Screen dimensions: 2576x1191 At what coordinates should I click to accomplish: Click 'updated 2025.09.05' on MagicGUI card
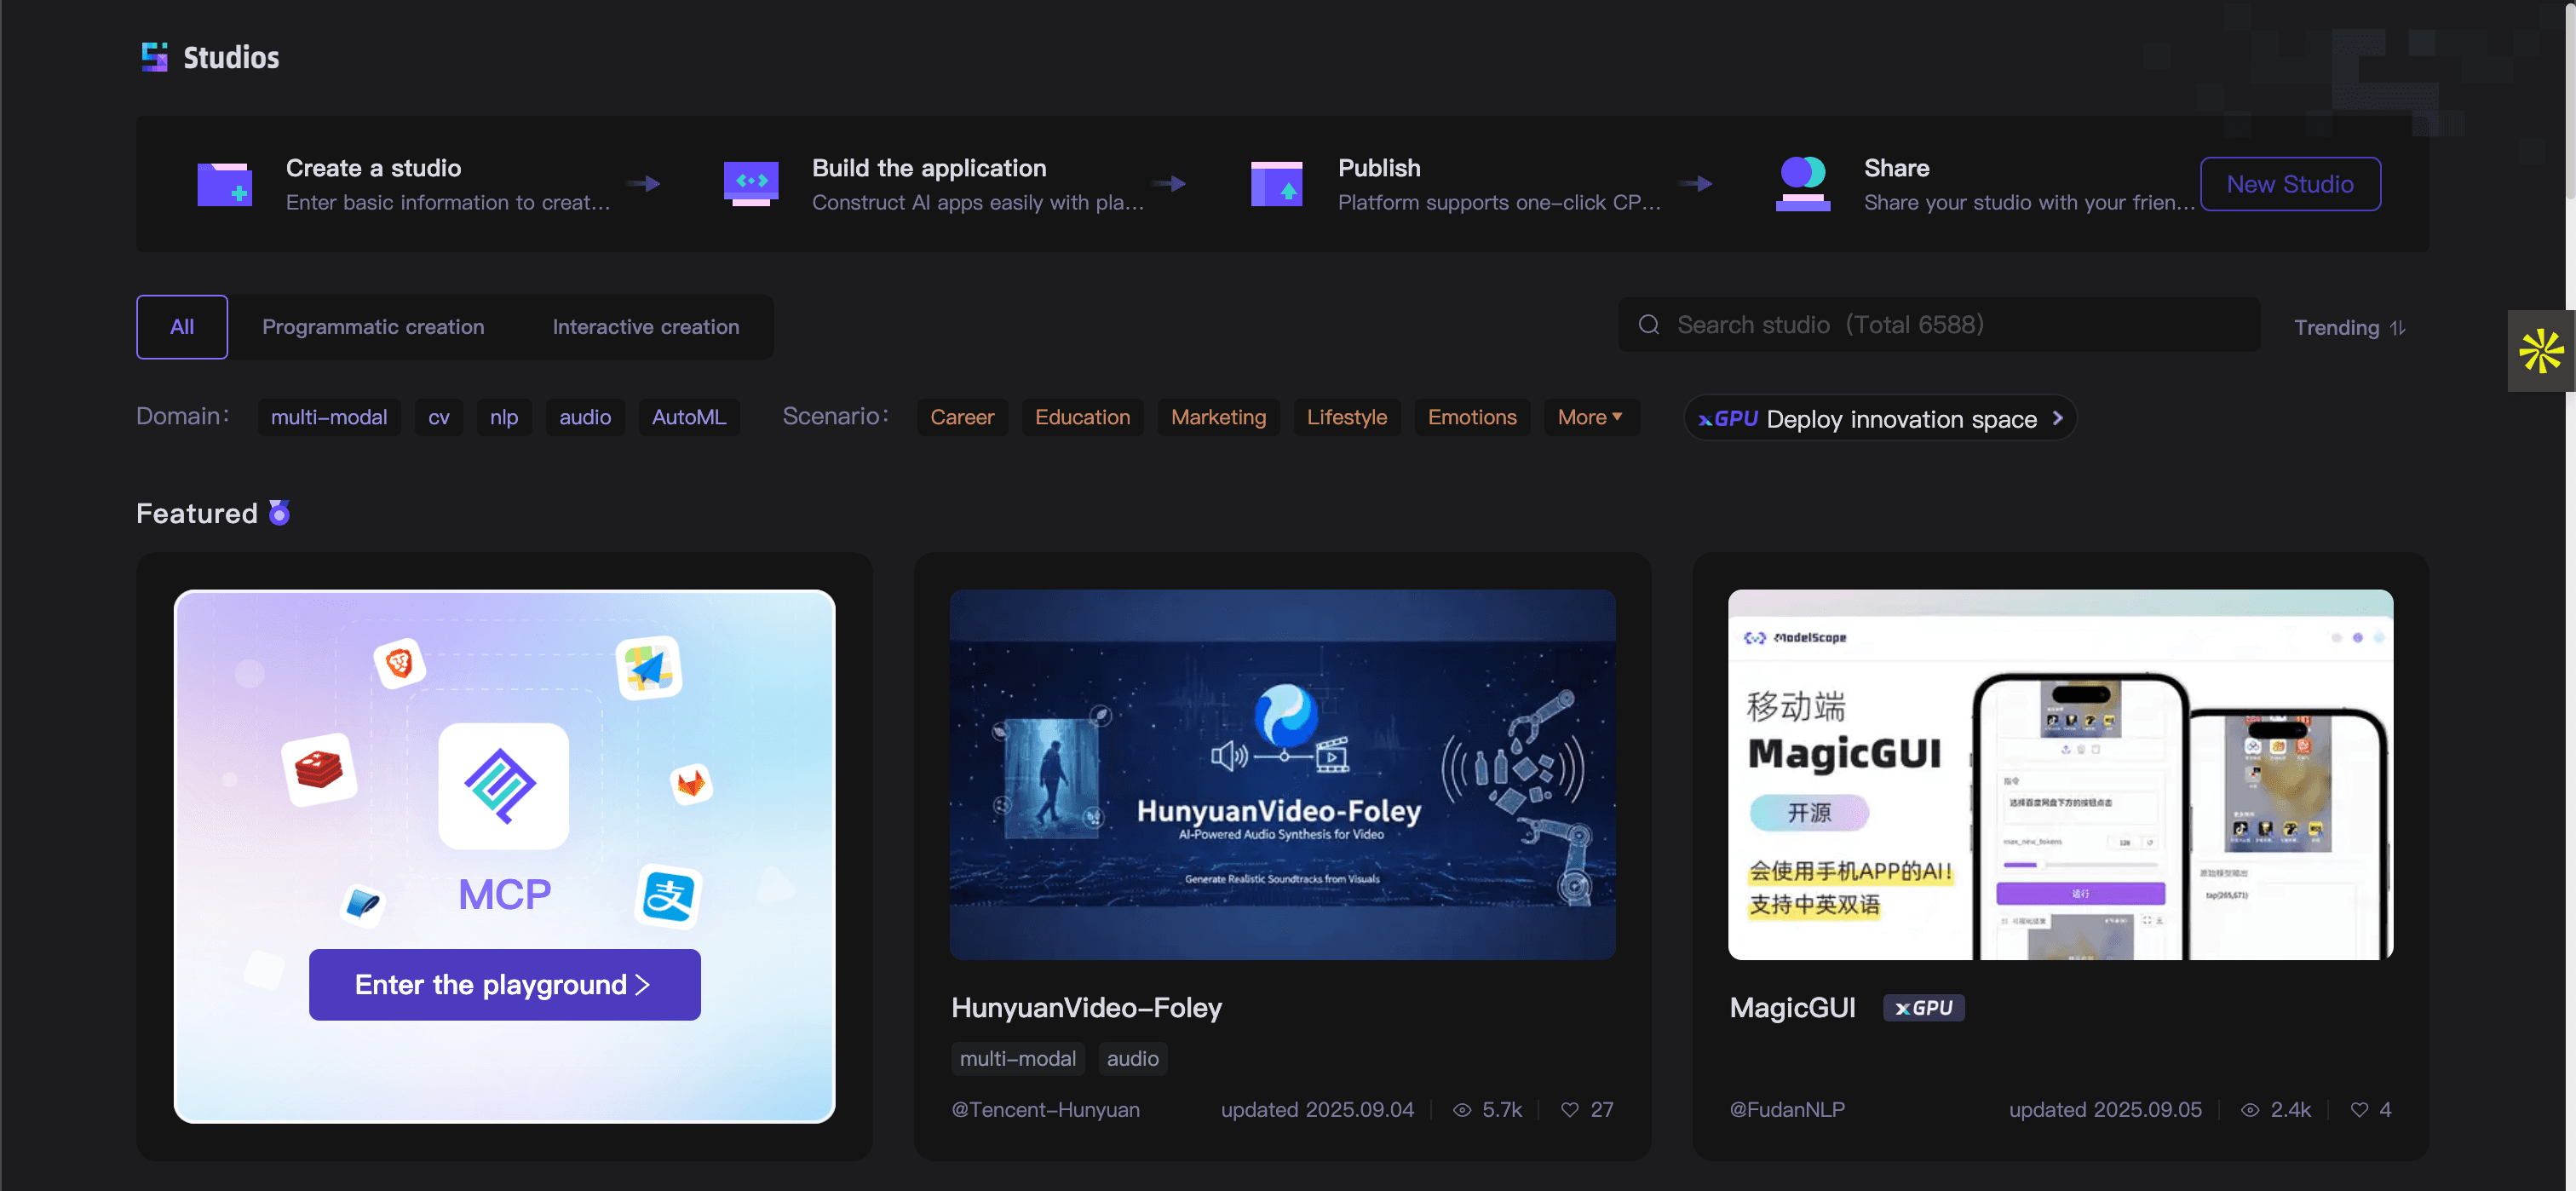[2105, 1110]
